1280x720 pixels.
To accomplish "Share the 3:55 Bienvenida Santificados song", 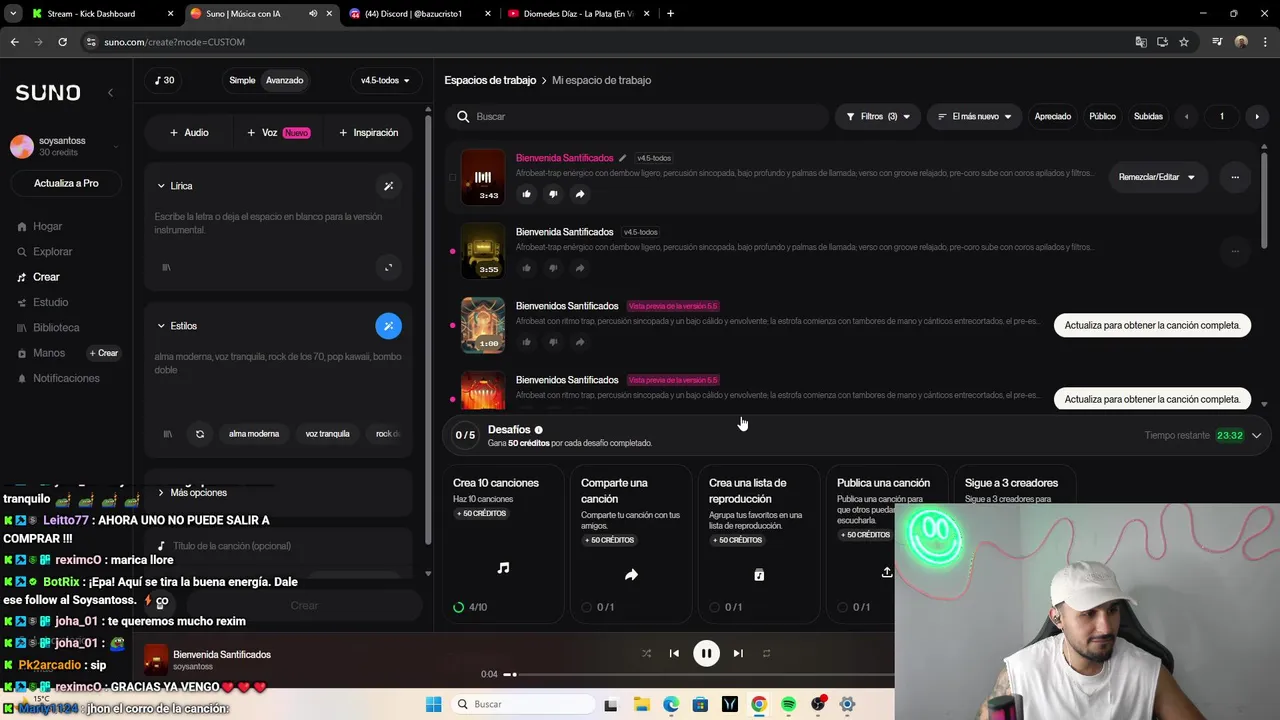I will [580, 268].
